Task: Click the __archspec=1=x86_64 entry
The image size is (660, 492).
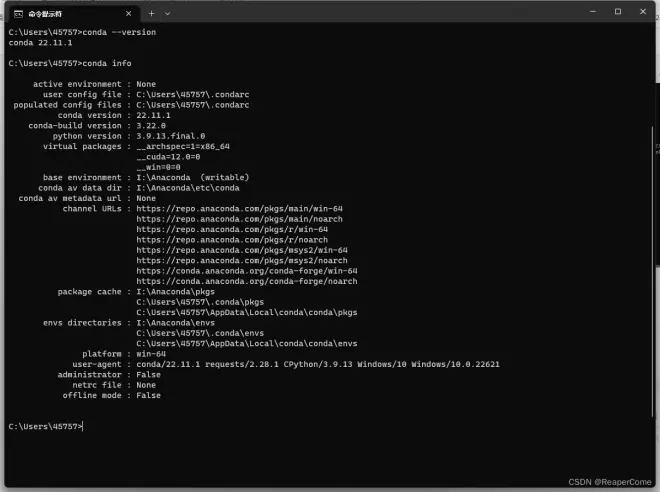Action: click(x=183, y=146)
